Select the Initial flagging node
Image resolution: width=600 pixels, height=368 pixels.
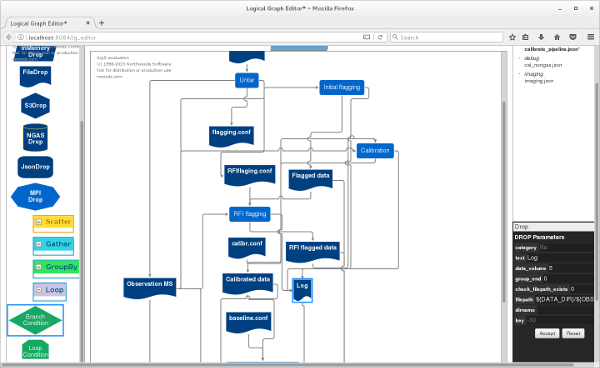[x=342, y=87]
